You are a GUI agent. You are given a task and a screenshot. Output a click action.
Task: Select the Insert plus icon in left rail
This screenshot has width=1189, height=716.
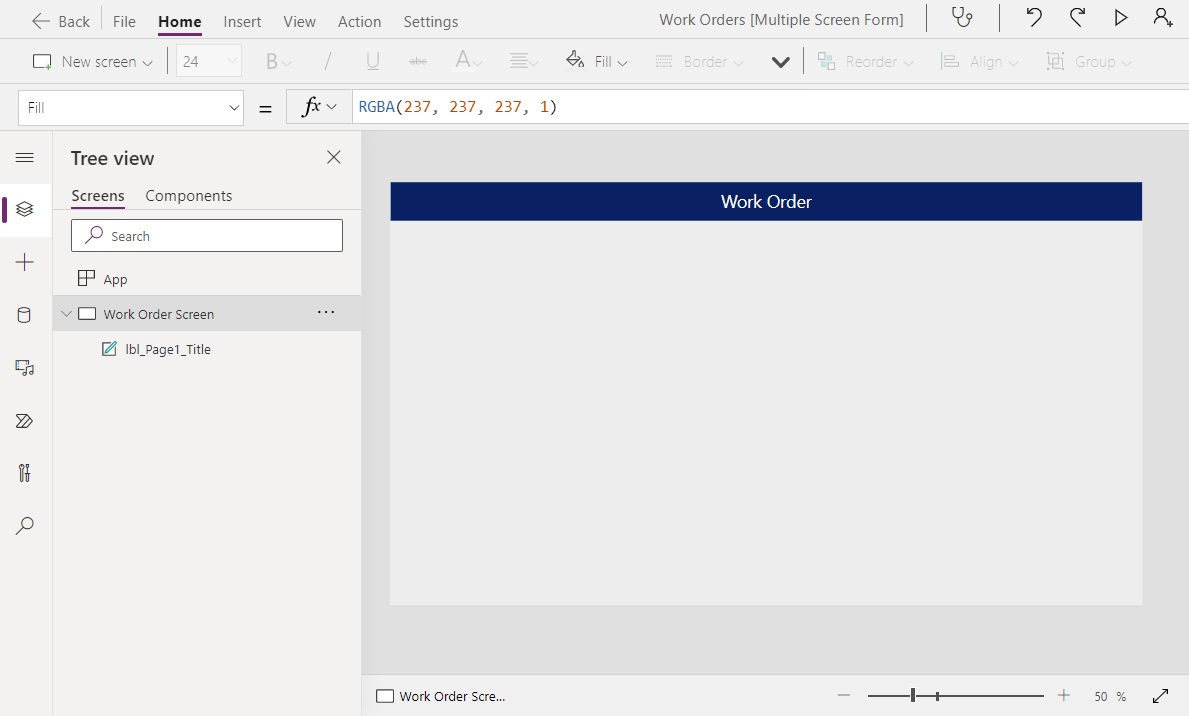pos(25,262)
